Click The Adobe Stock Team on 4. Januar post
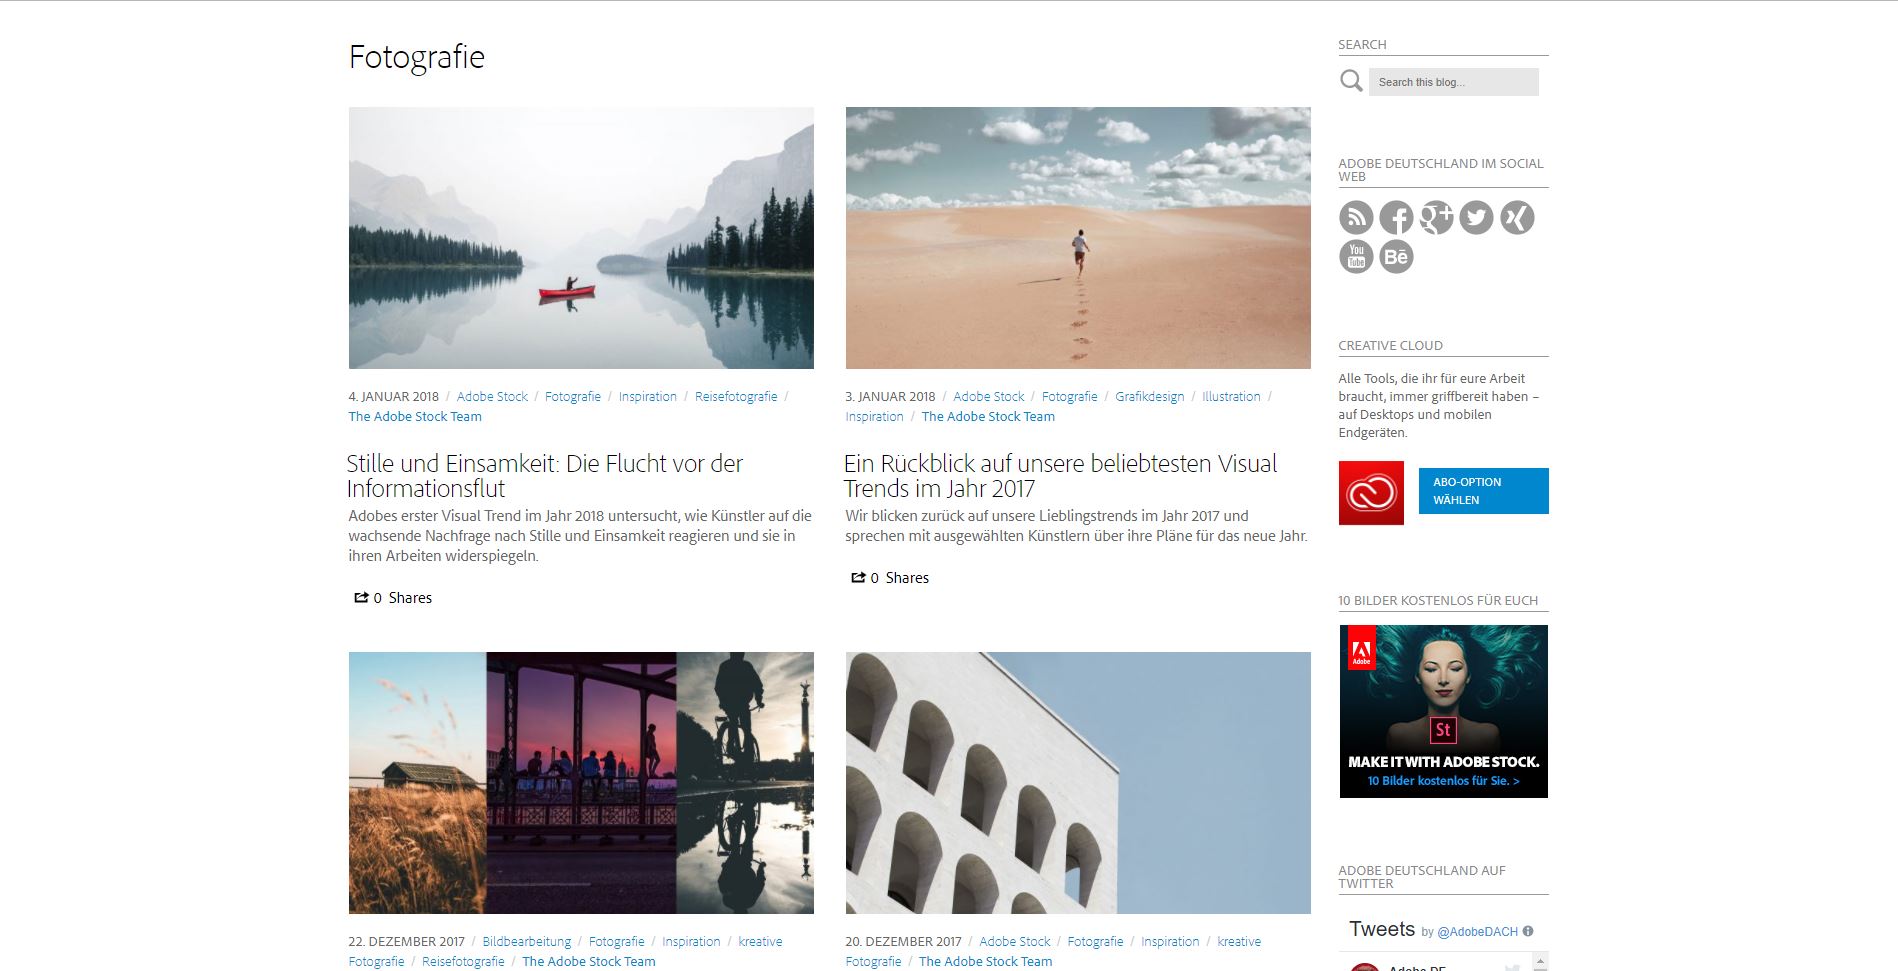The height and width of the screenshot is (971, 1898). 415,416
